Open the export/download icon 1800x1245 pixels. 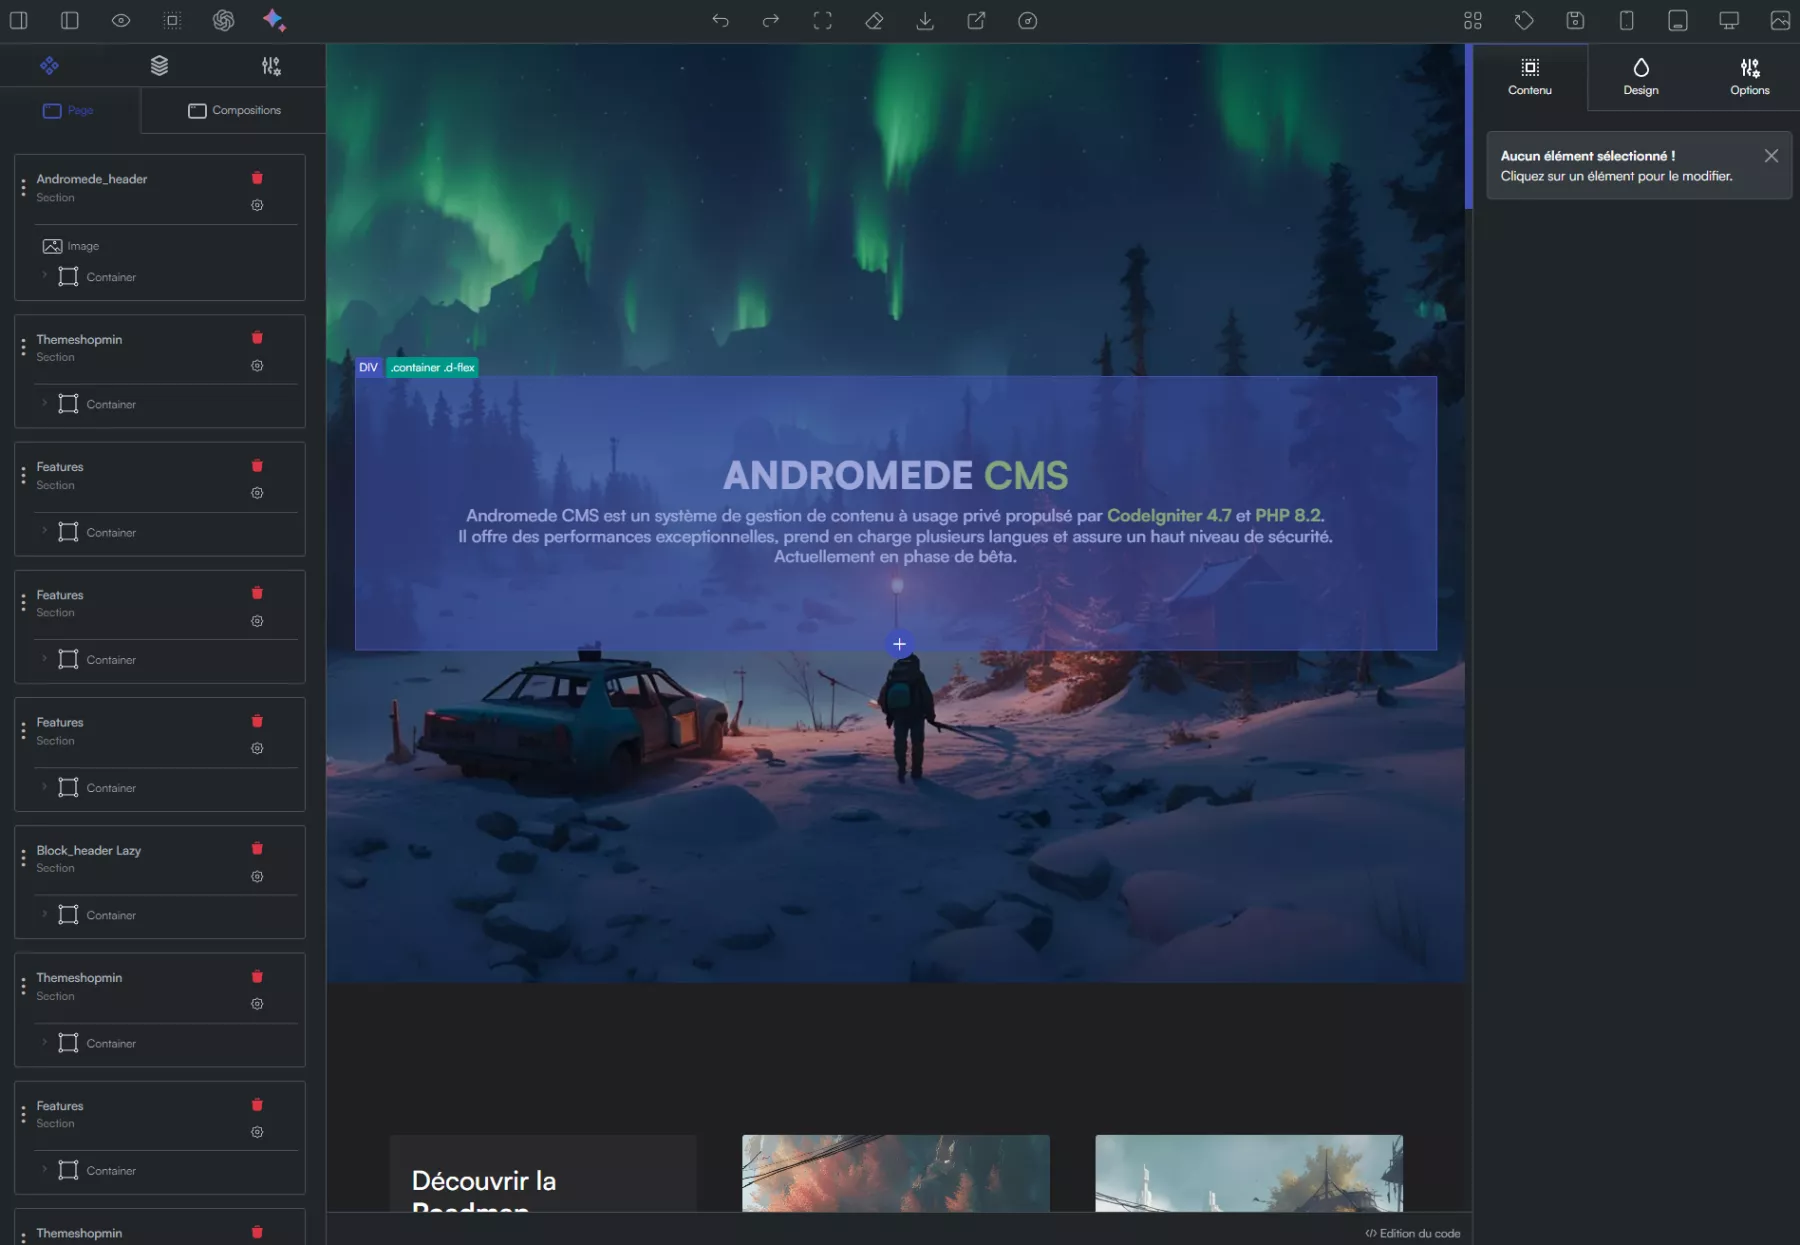[925, 20]
